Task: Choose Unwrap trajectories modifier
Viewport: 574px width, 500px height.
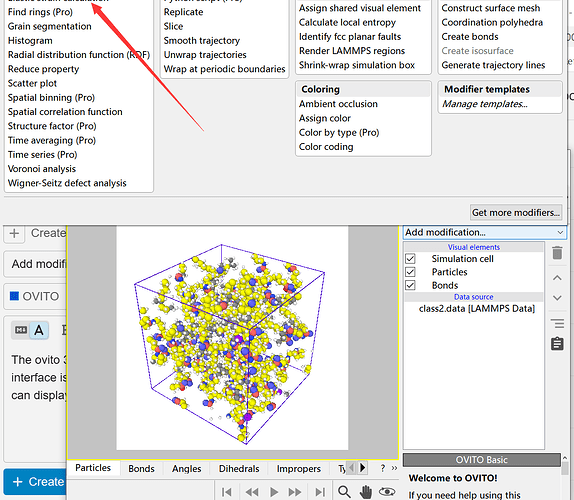Action: 205,55
